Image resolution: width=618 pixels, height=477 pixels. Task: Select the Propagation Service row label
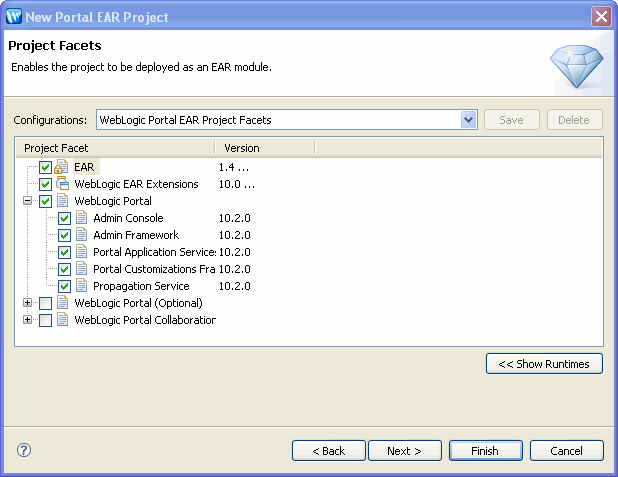pos(141,286)
